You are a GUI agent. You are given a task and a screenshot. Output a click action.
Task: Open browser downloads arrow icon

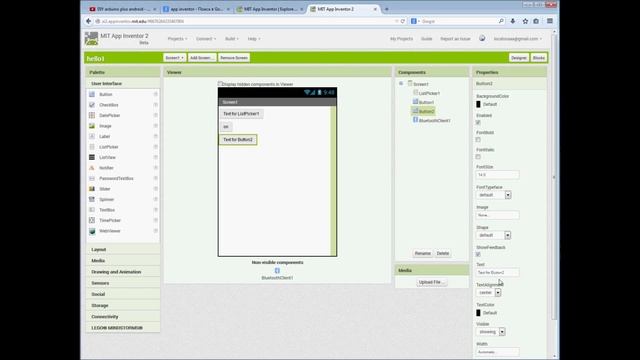513,21
